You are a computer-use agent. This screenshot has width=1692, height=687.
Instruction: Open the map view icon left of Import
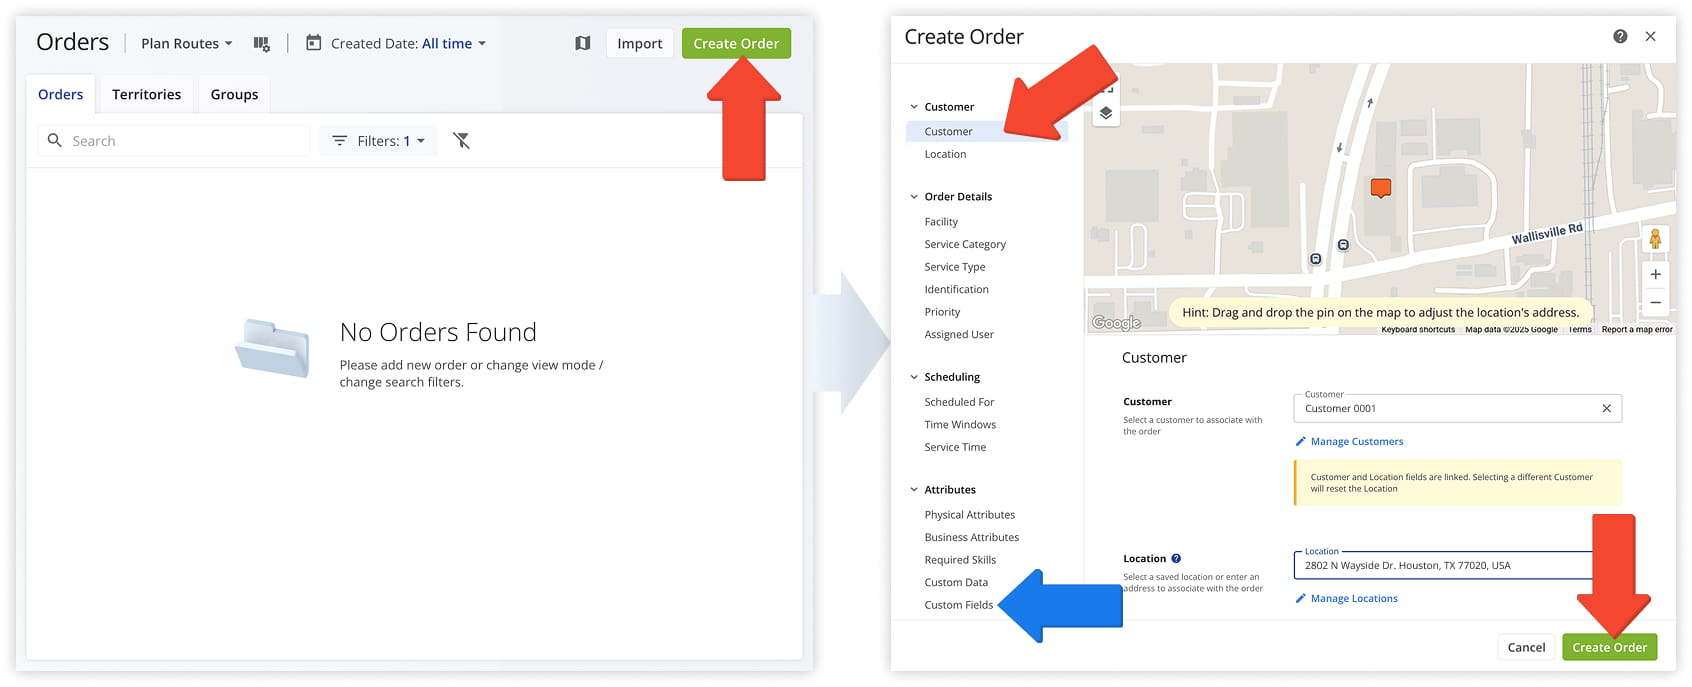[x=583, y=43]
